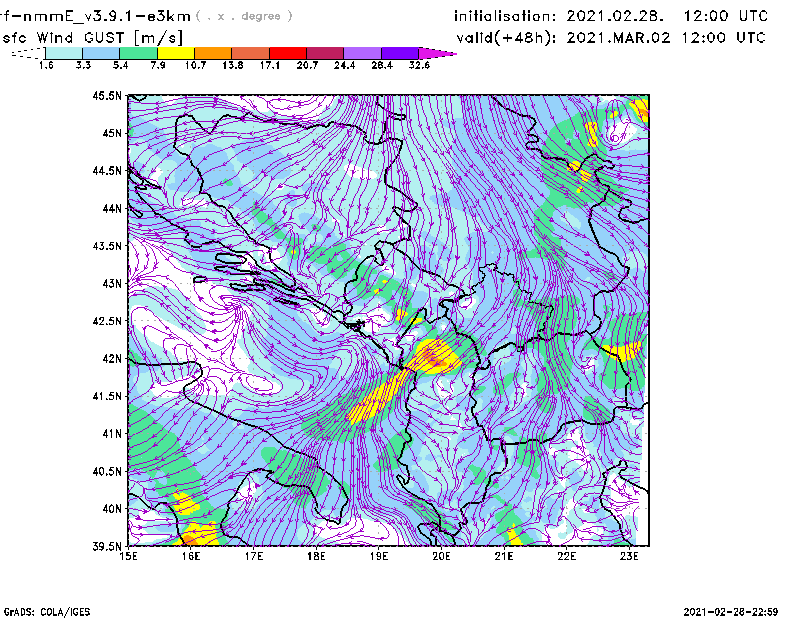Image resolution: width=800 pixels, height=618 pixels.
Task: Click the 43.5N latitude label
Action: pyautogui.click(x=107, y=245)
